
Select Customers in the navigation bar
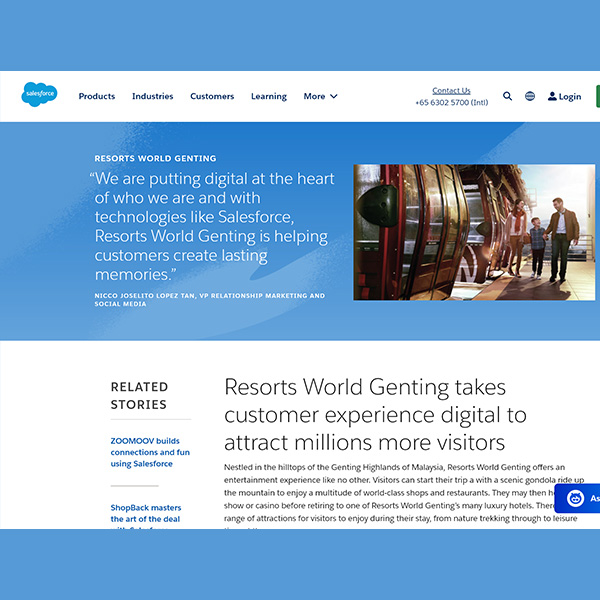pyautogui.click(x=212, y=96)
